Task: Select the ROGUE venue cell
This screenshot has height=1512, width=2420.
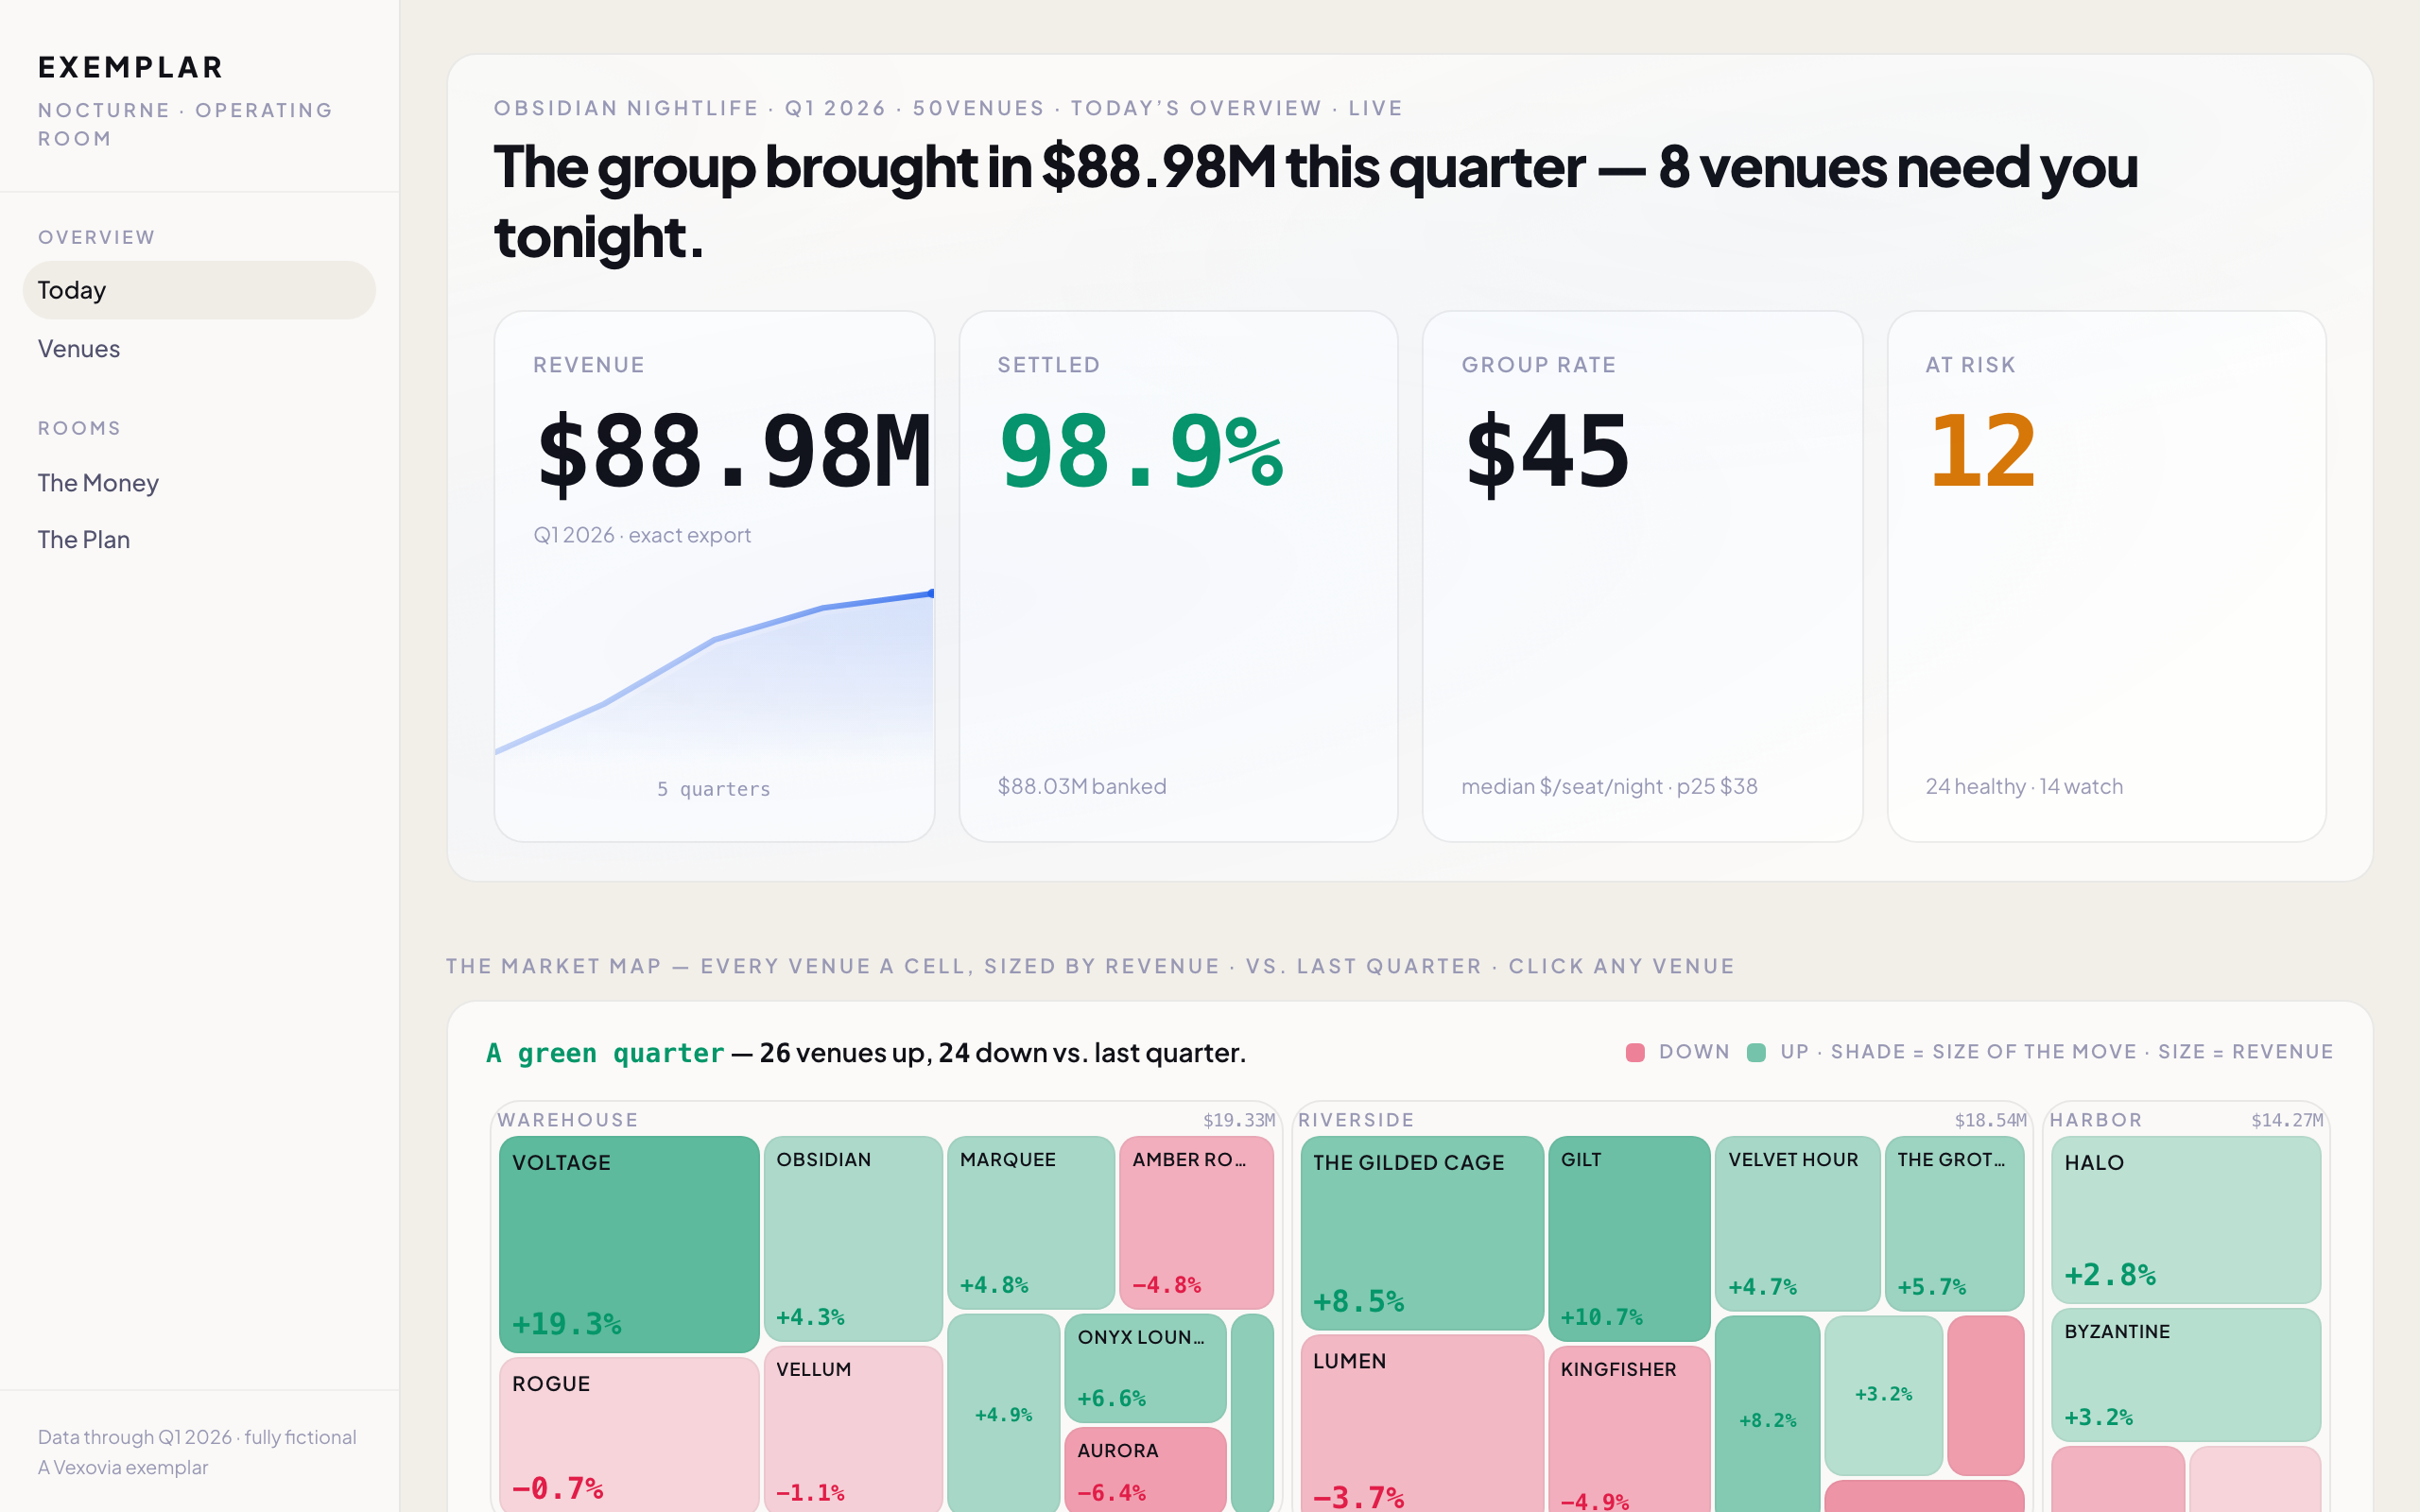Action: pyautogui.click(x=629, y=1434)
